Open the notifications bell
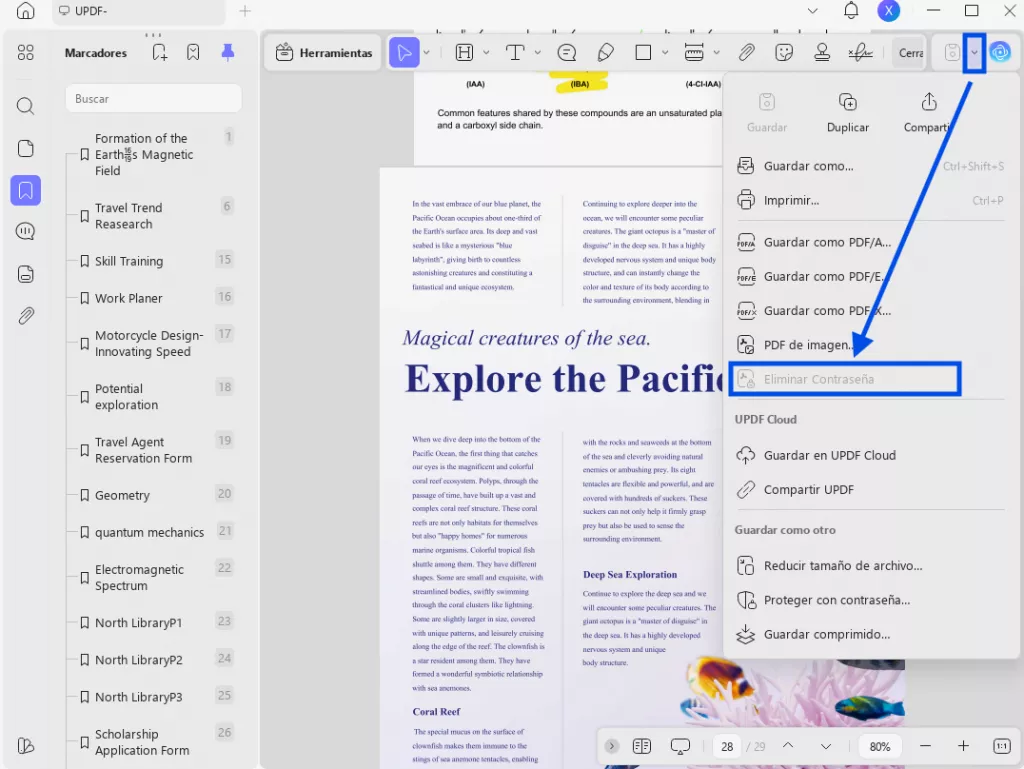 [851, 10]
